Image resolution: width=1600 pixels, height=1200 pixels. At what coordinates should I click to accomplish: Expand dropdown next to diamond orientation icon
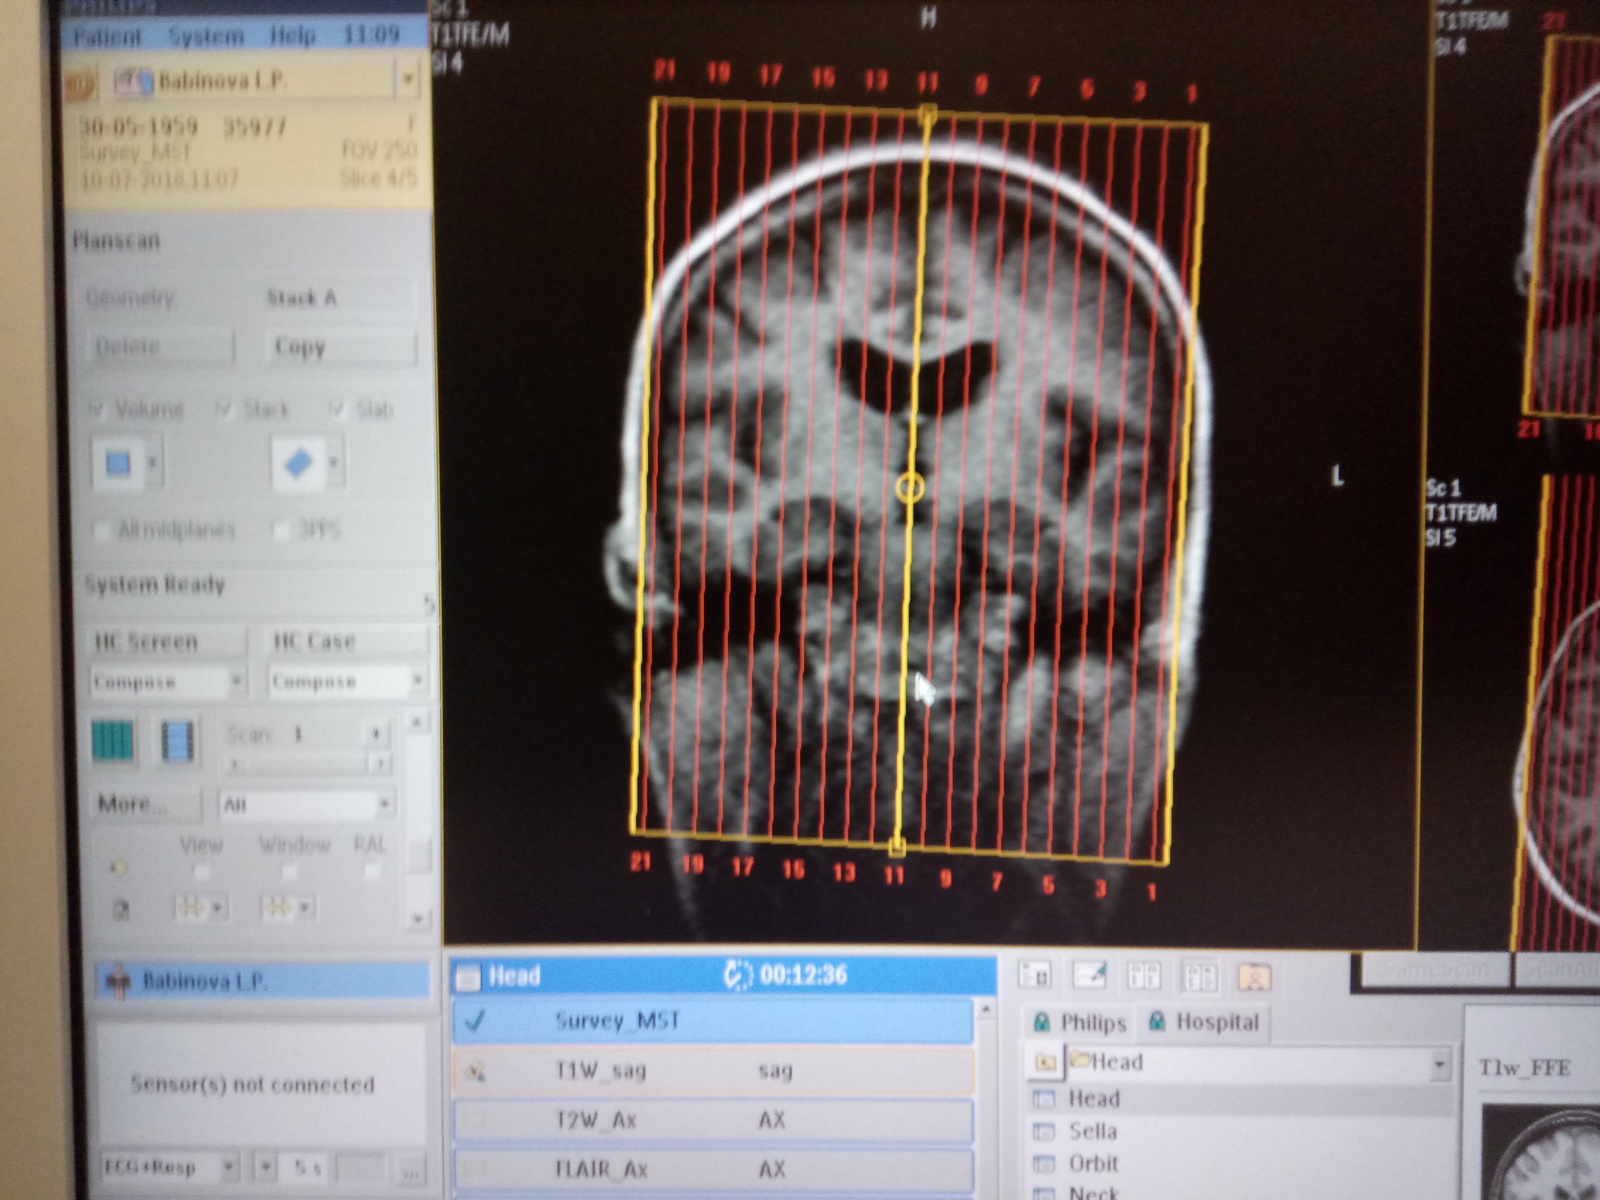pos(334,465)
